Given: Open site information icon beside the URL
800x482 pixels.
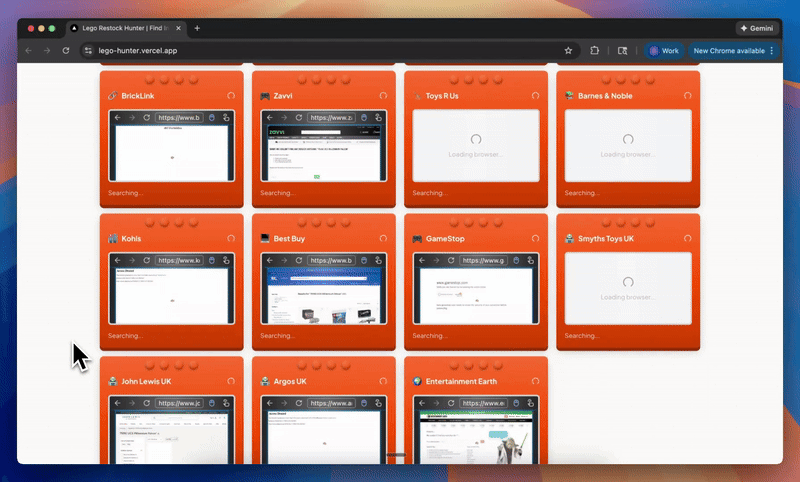Looking at the screenshot, I should pos(88,50).
